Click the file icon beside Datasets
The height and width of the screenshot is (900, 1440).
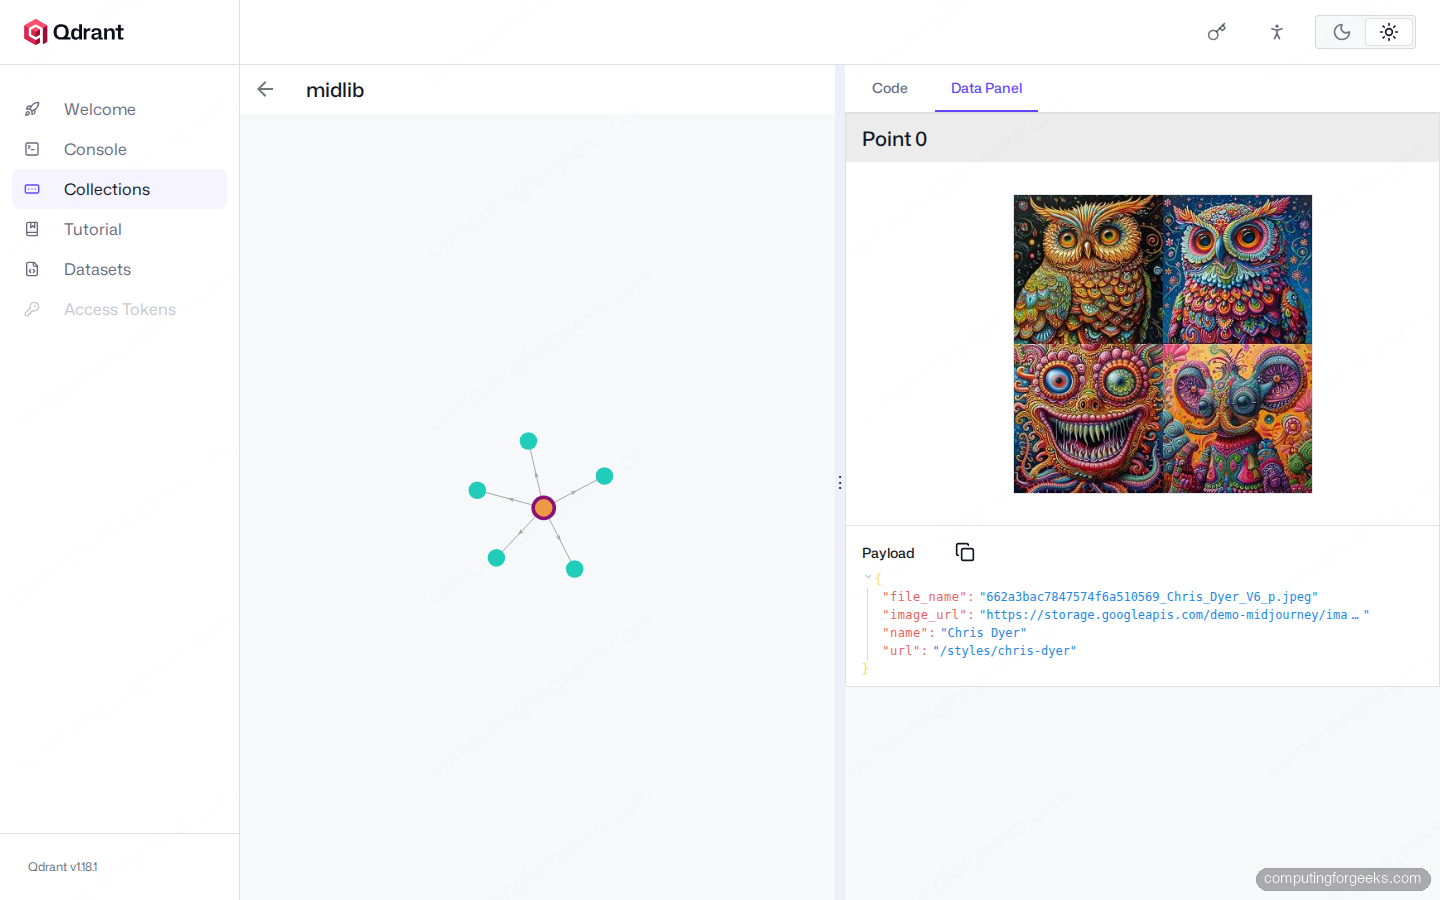(32, 269)
